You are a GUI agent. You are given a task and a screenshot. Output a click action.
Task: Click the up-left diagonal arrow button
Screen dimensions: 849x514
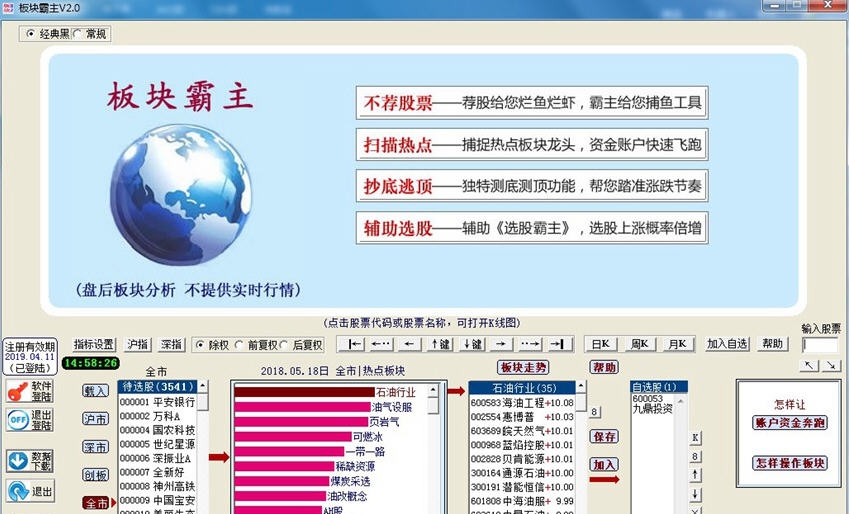coord(809,366)
